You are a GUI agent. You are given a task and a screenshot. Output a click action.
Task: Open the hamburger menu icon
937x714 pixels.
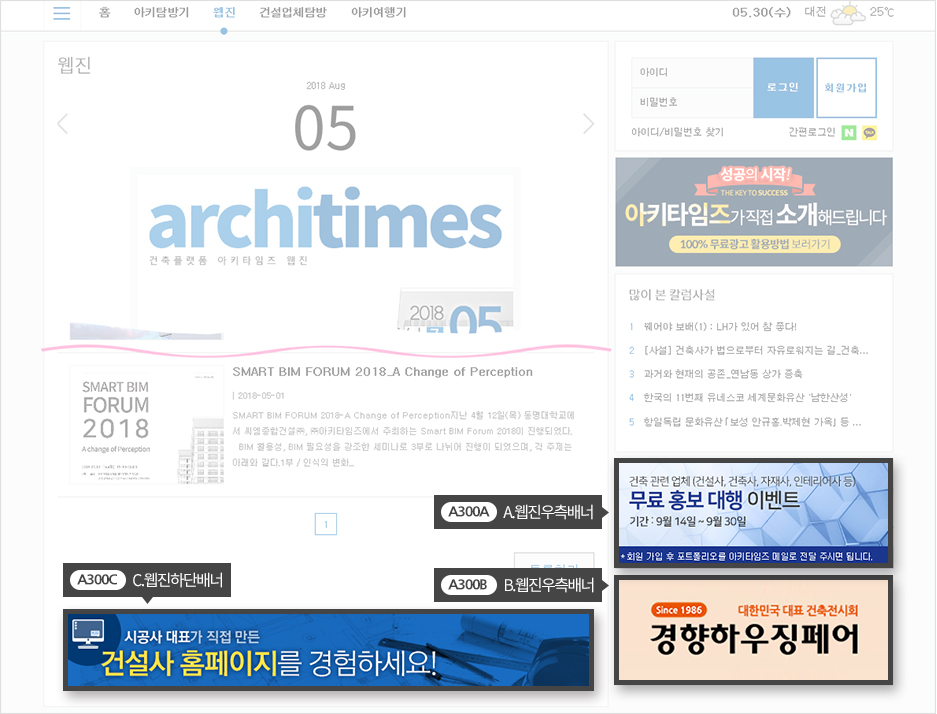coord(62,13)
